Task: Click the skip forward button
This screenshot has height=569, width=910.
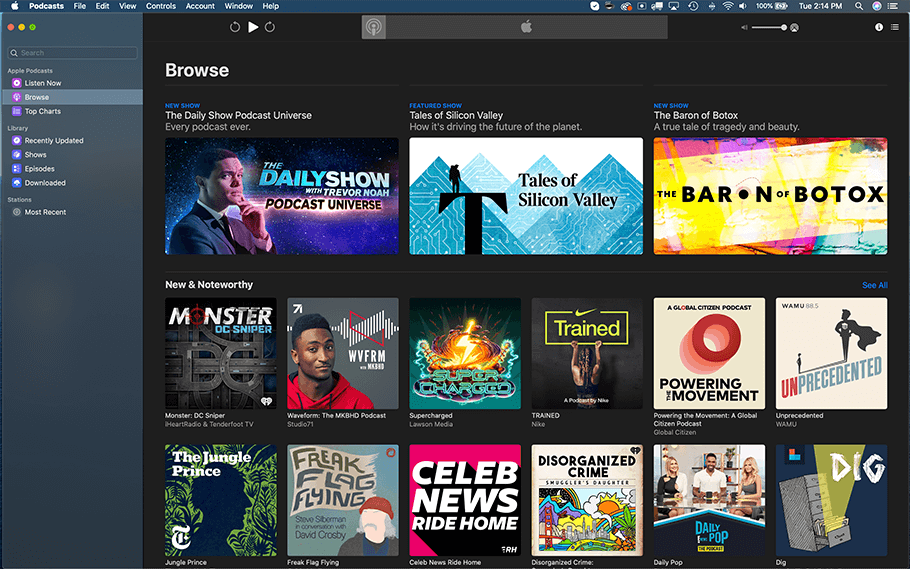Action: coord(270,27)
